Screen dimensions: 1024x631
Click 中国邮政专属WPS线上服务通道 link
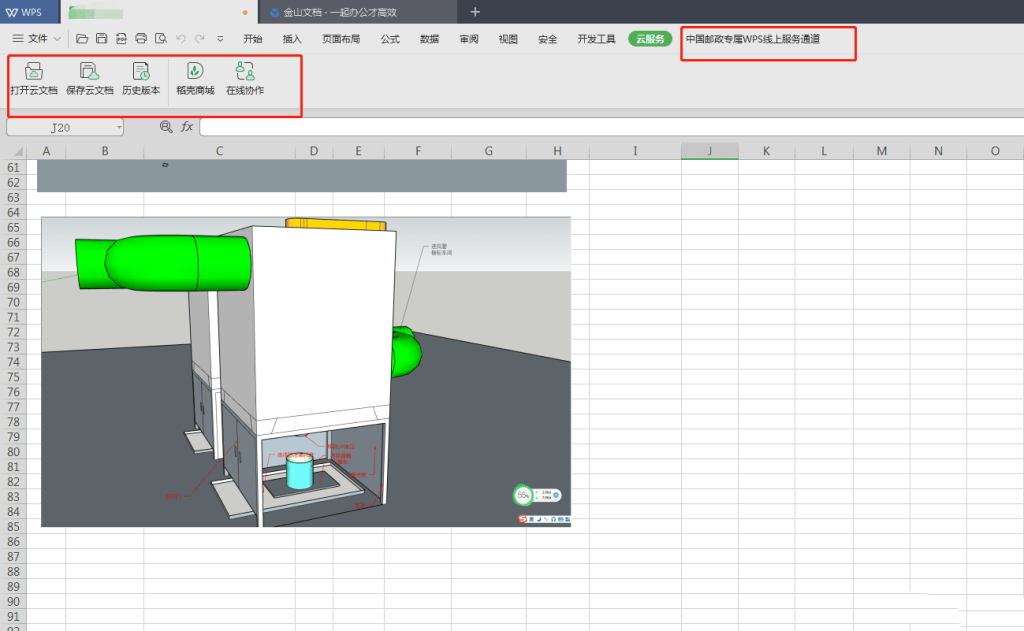tap(753, 39)
